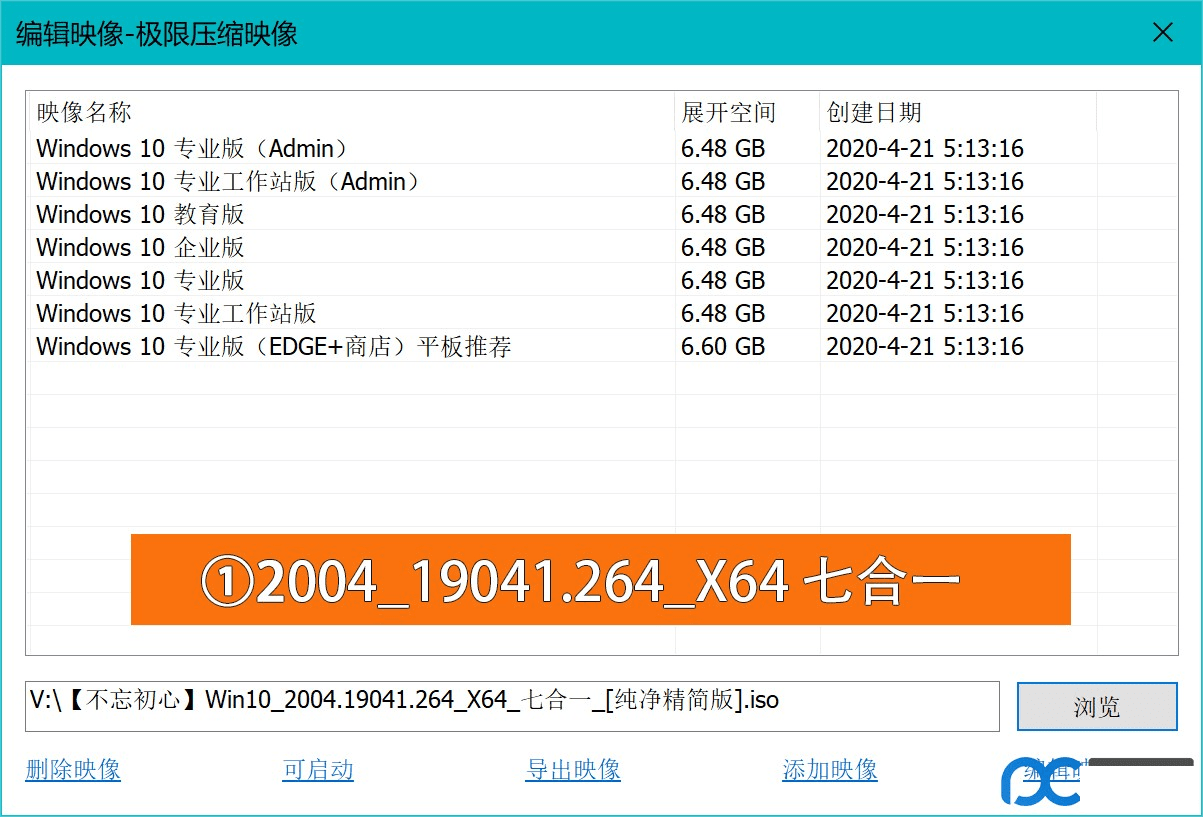Click 6.48 GB in the 教育版 row

coord(723,215)
